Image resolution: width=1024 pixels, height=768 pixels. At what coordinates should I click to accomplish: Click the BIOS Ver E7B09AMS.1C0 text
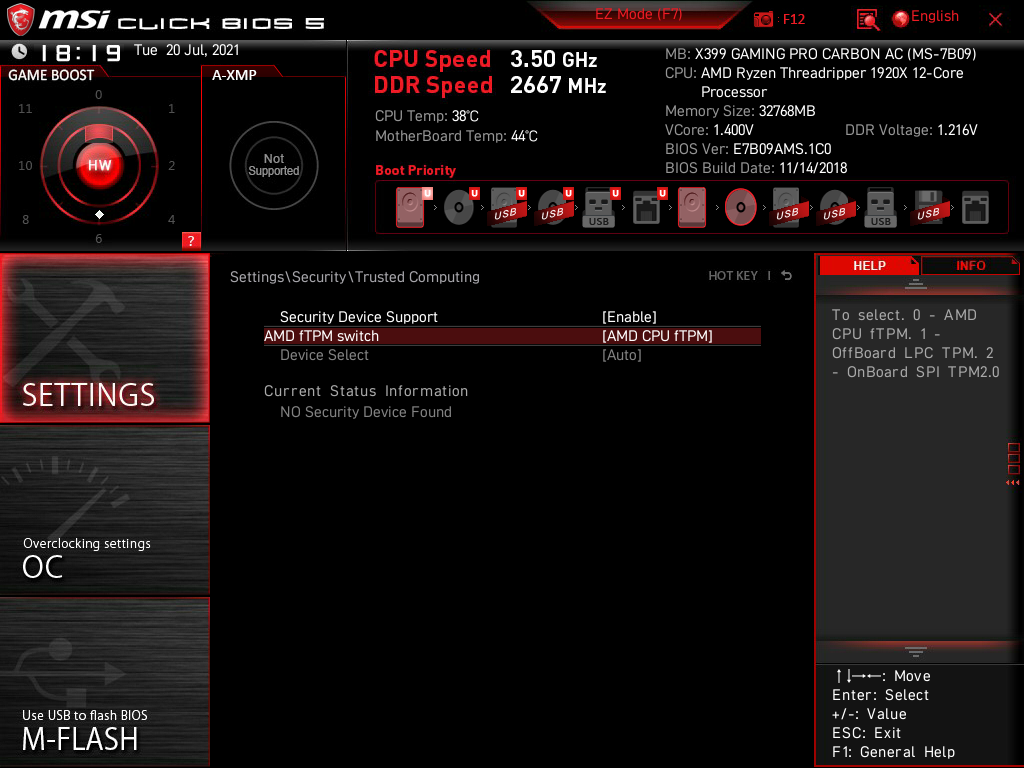pos(748,149)
